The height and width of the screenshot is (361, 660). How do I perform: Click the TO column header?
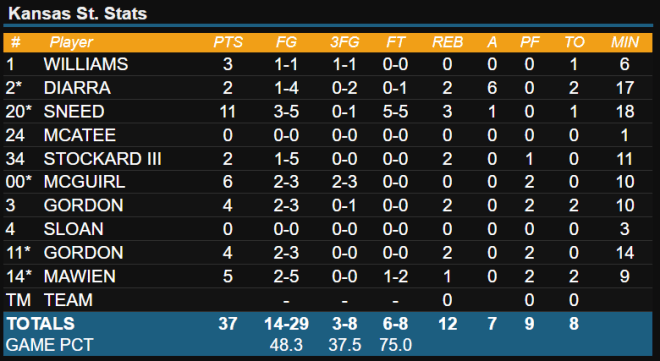[574, 42]
